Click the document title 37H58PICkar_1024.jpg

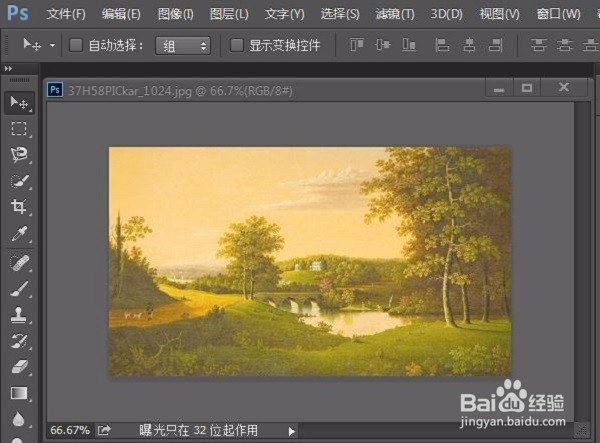(x=129, y=91)
